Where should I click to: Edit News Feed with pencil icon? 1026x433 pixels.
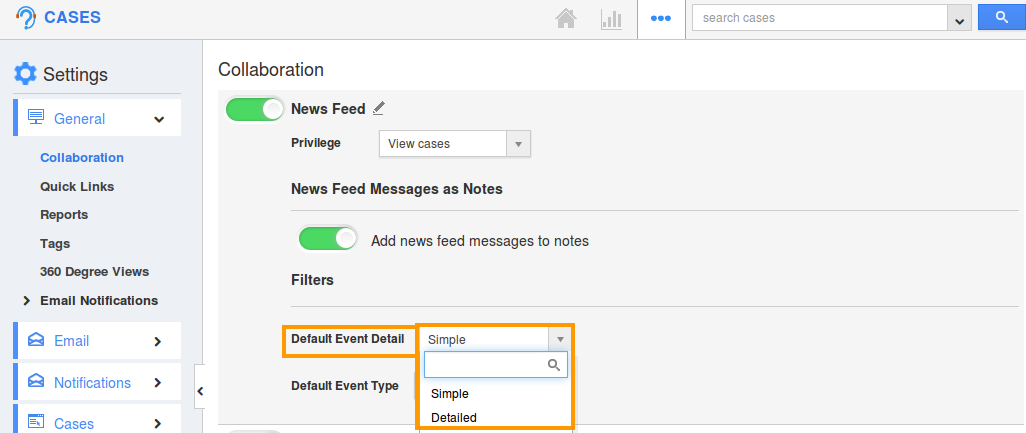pyautogui.click(x=378, y=109)
